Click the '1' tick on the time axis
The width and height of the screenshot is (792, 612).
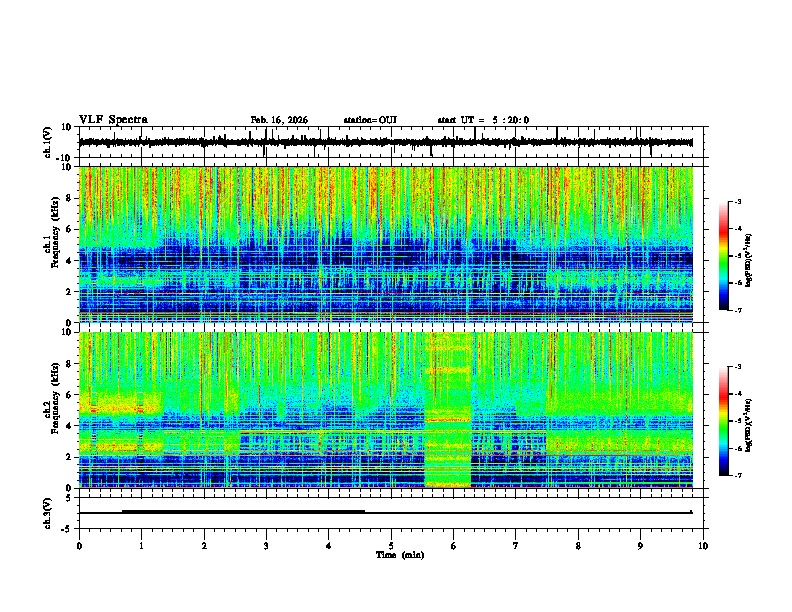[141, 546]
